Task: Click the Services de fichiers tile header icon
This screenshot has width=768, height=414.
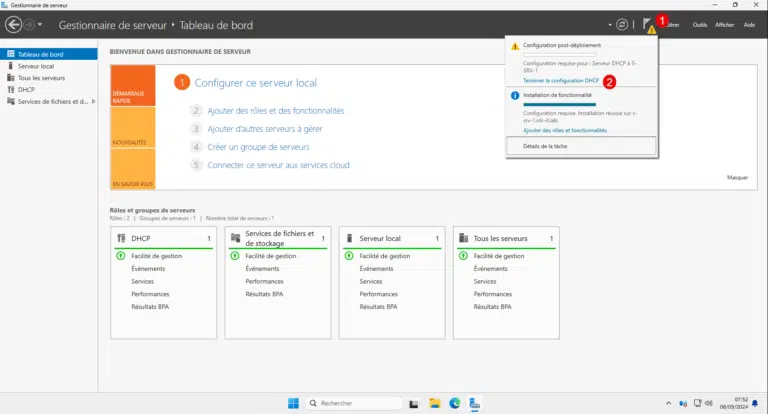Action: (x=236, y=238)
